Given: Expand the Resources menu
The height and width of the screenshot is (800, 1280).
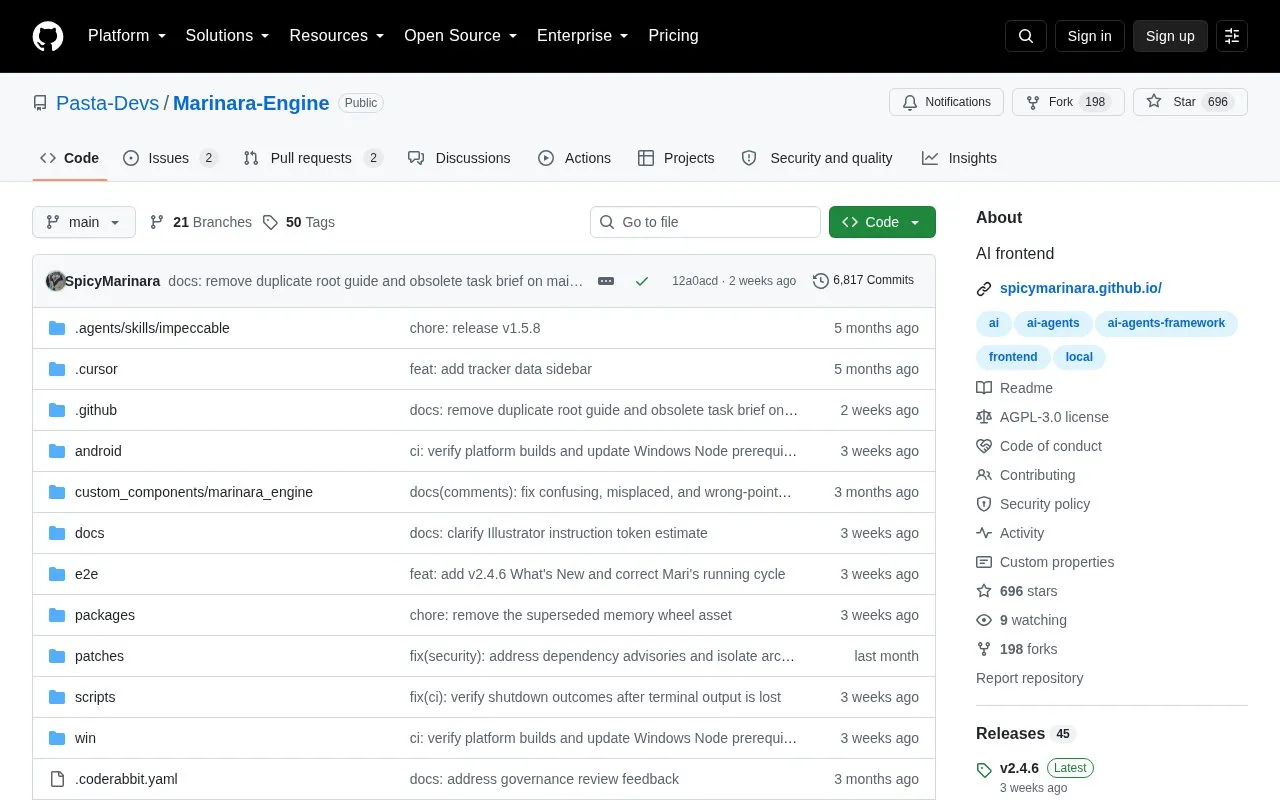Looking at the screenshot, I should click(x=337, y=36).
